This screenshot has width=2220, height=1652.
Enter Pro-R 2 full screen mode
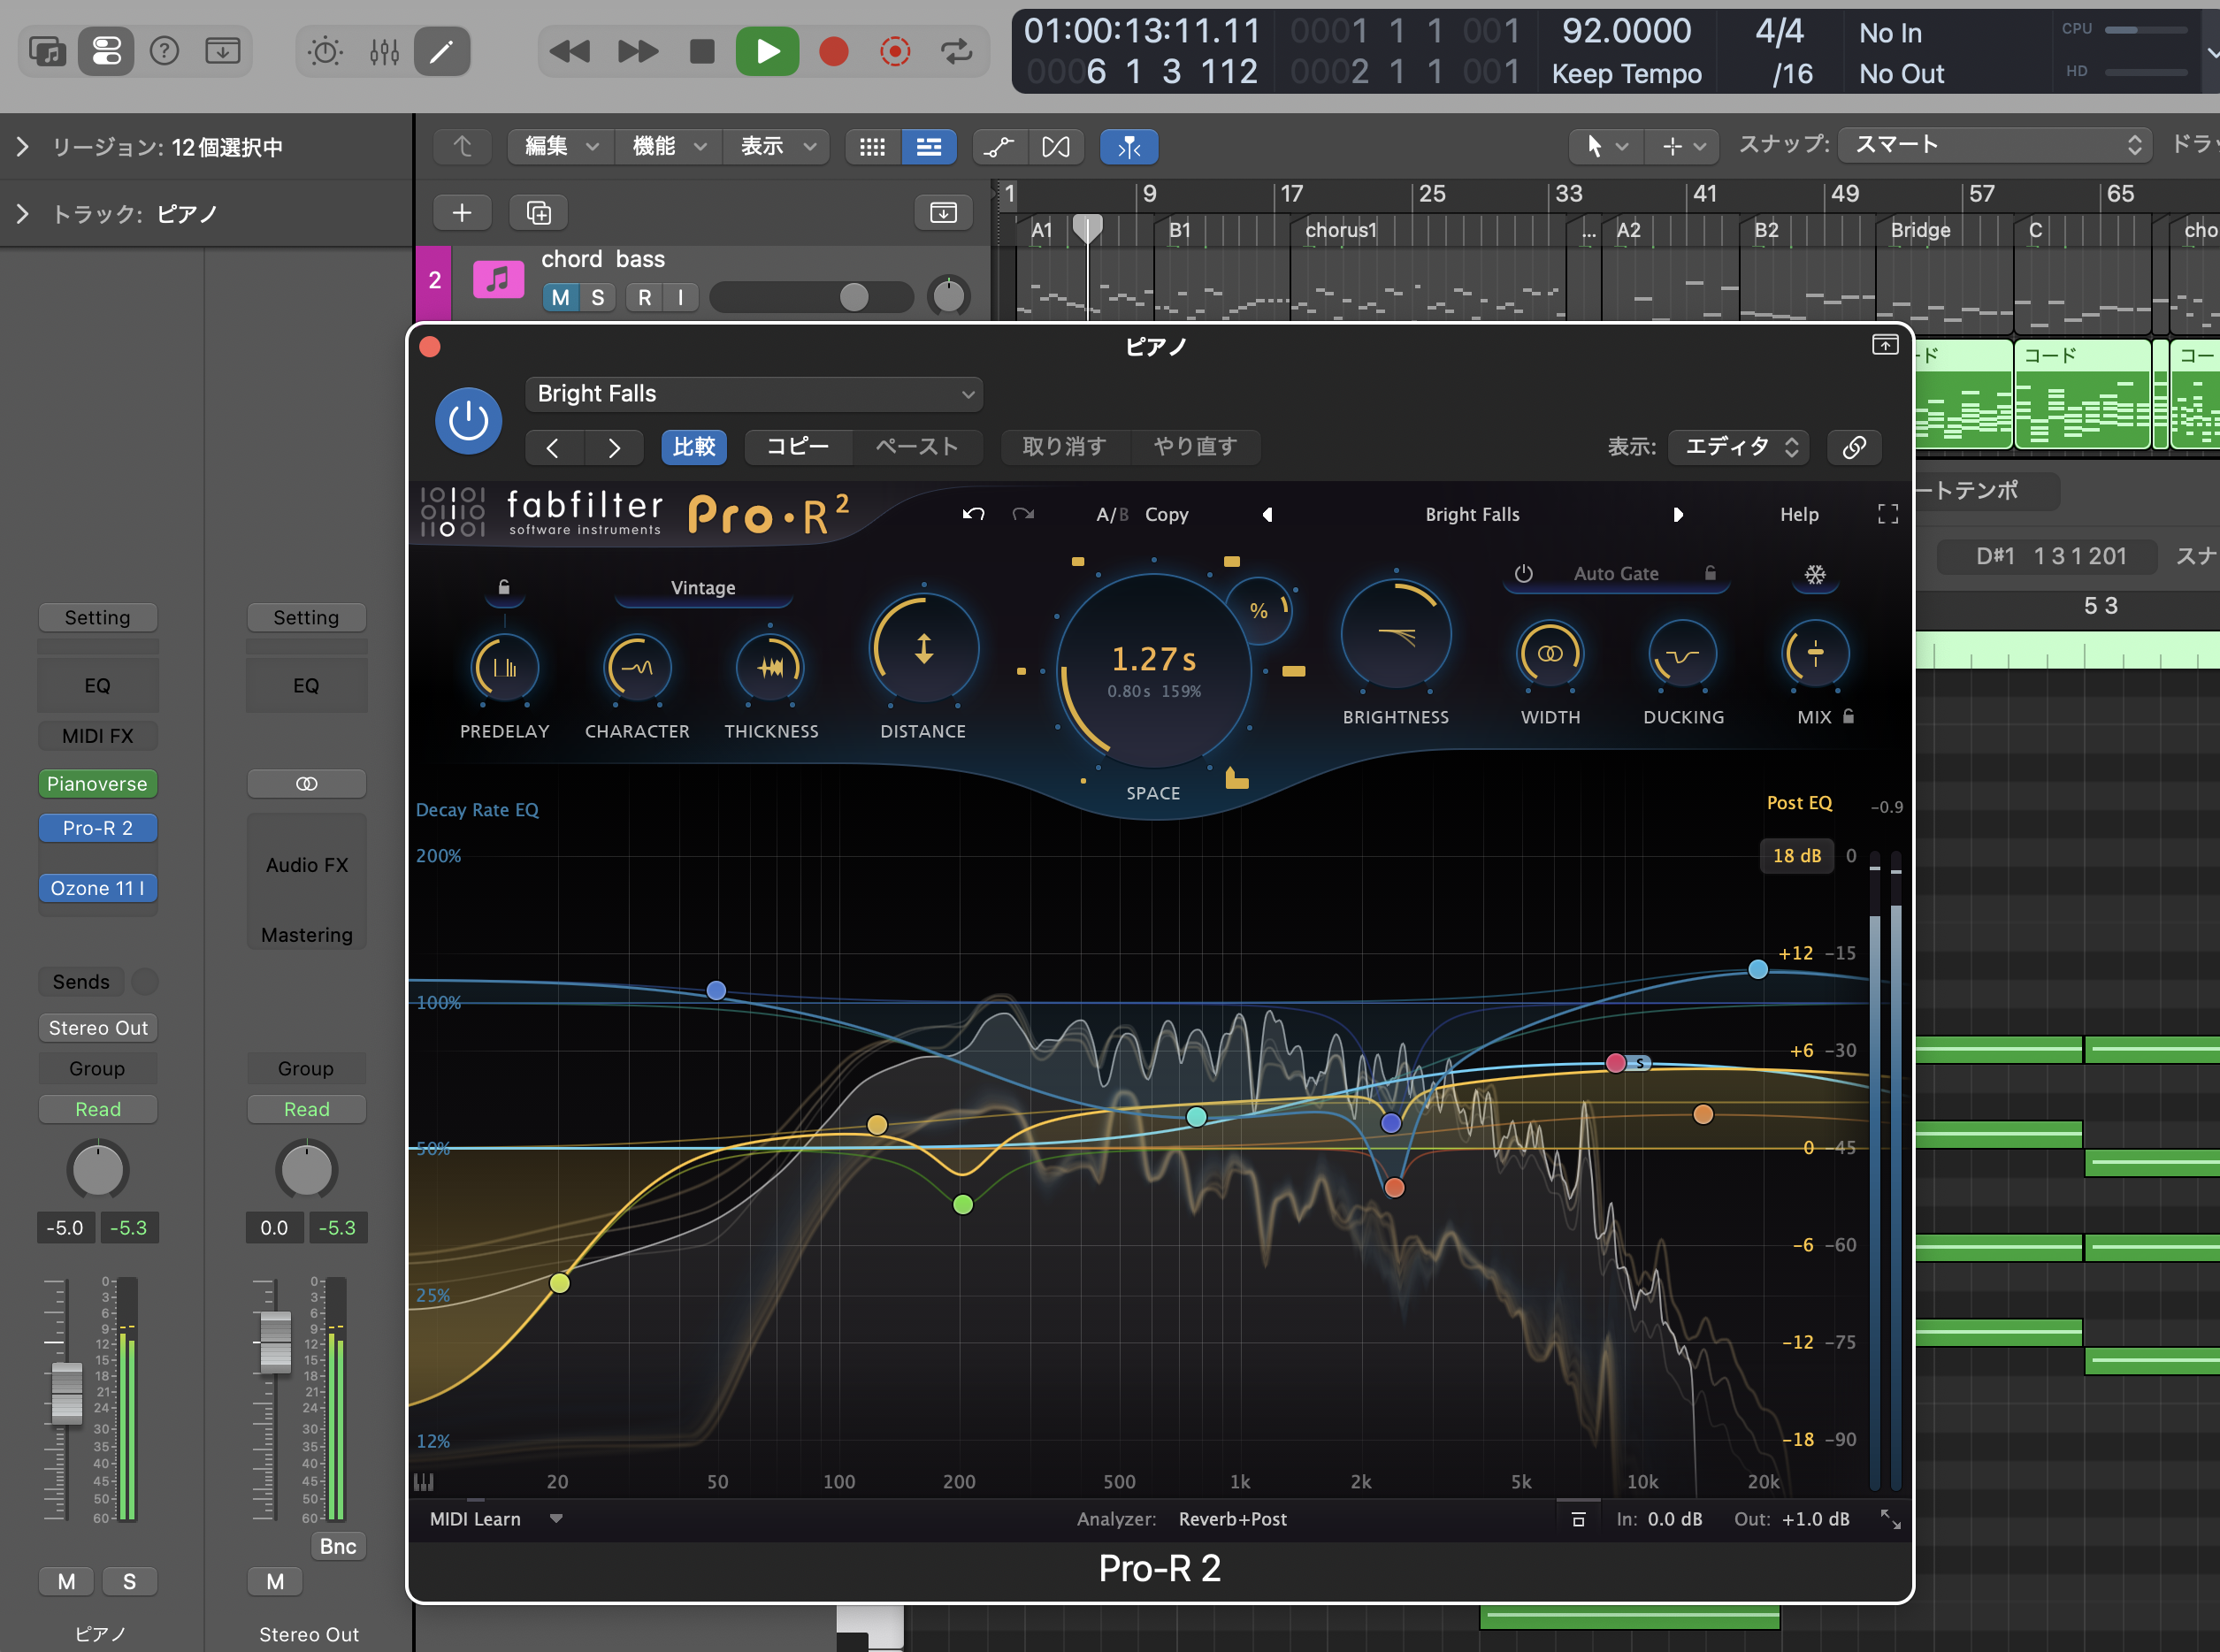click(1888, 514)
